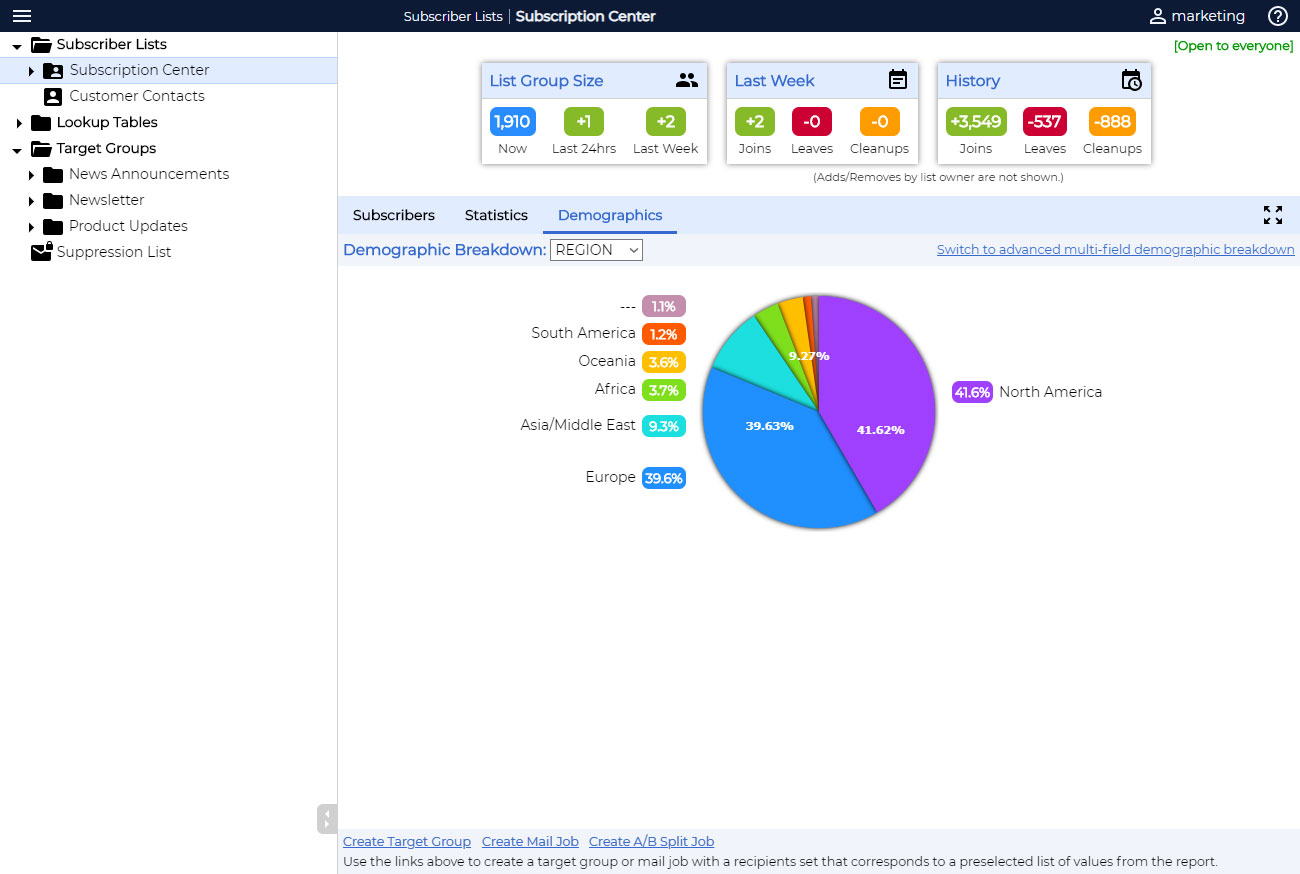Open the REGION demographic breakdown dropdown

[596, 250]
